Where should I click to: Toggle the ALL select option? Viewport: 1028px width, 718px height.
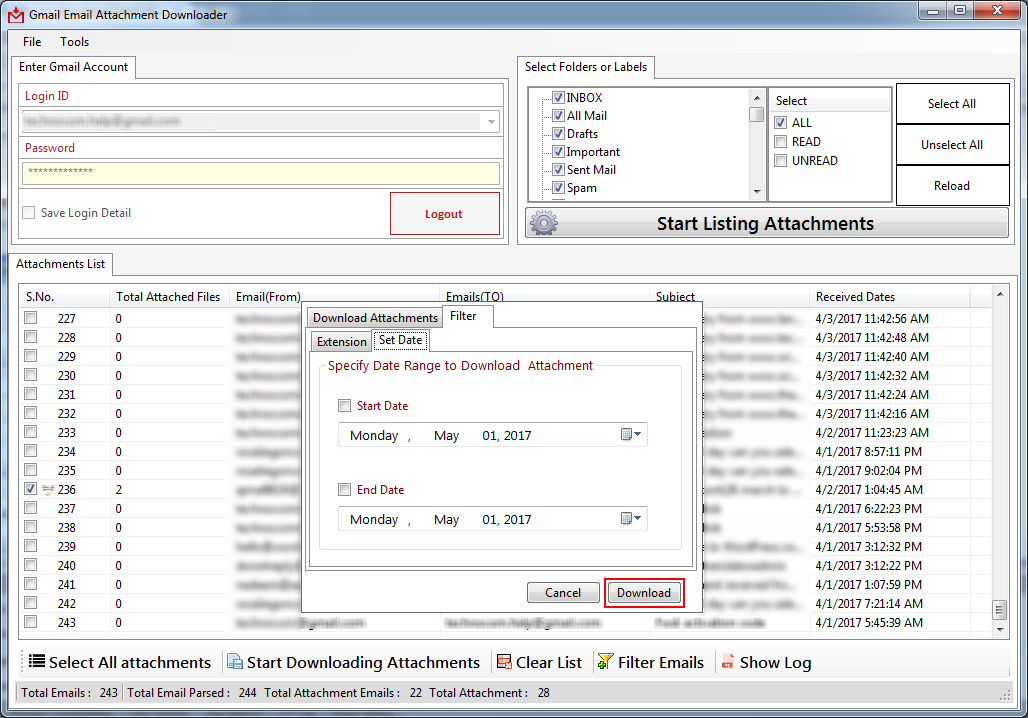(x=781, y=123)
